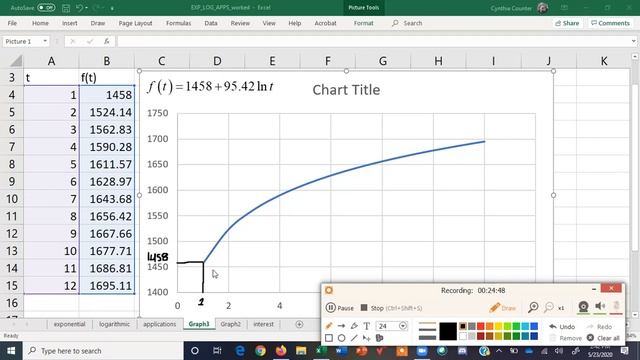Expand the Name Box dropdown
640x360 pixels.
click(x=45, y=41)
